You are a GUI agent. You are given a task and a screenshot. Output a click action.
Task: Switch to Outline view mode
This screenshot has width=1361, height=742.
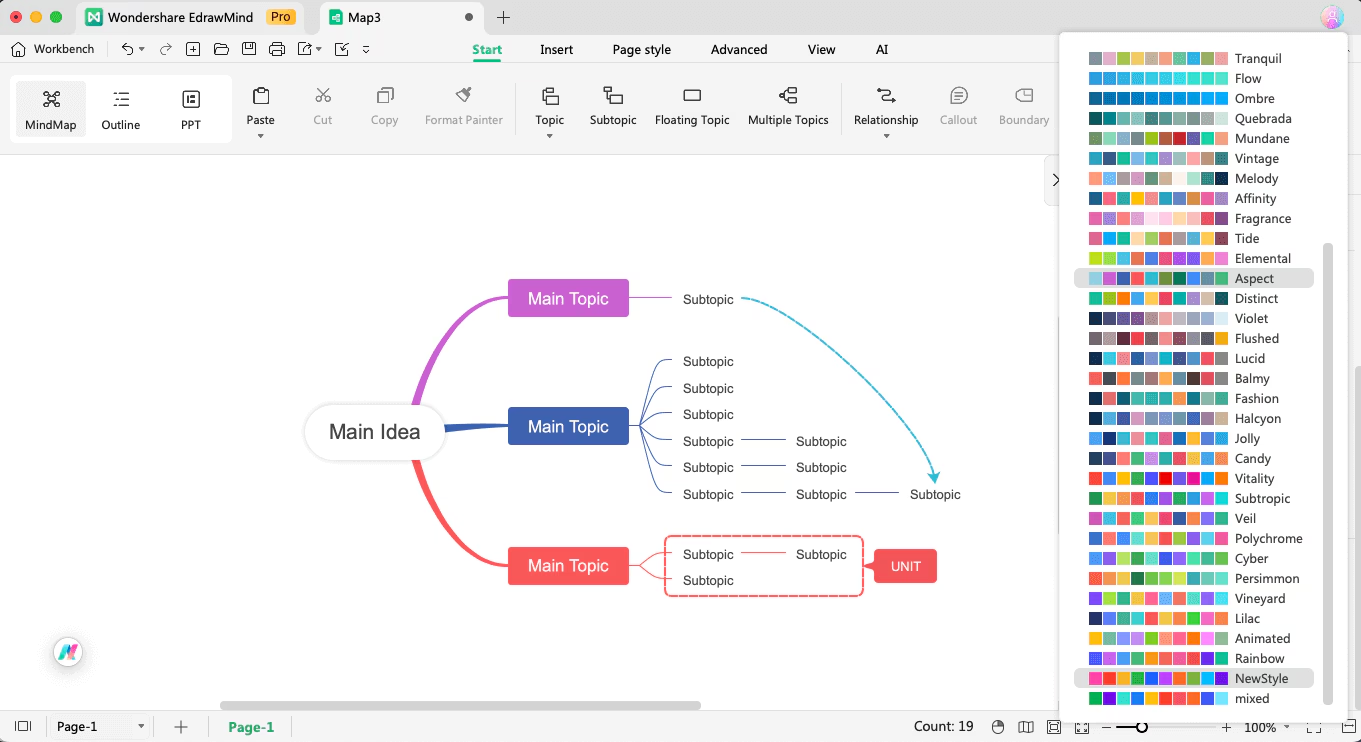click(121, 109)
